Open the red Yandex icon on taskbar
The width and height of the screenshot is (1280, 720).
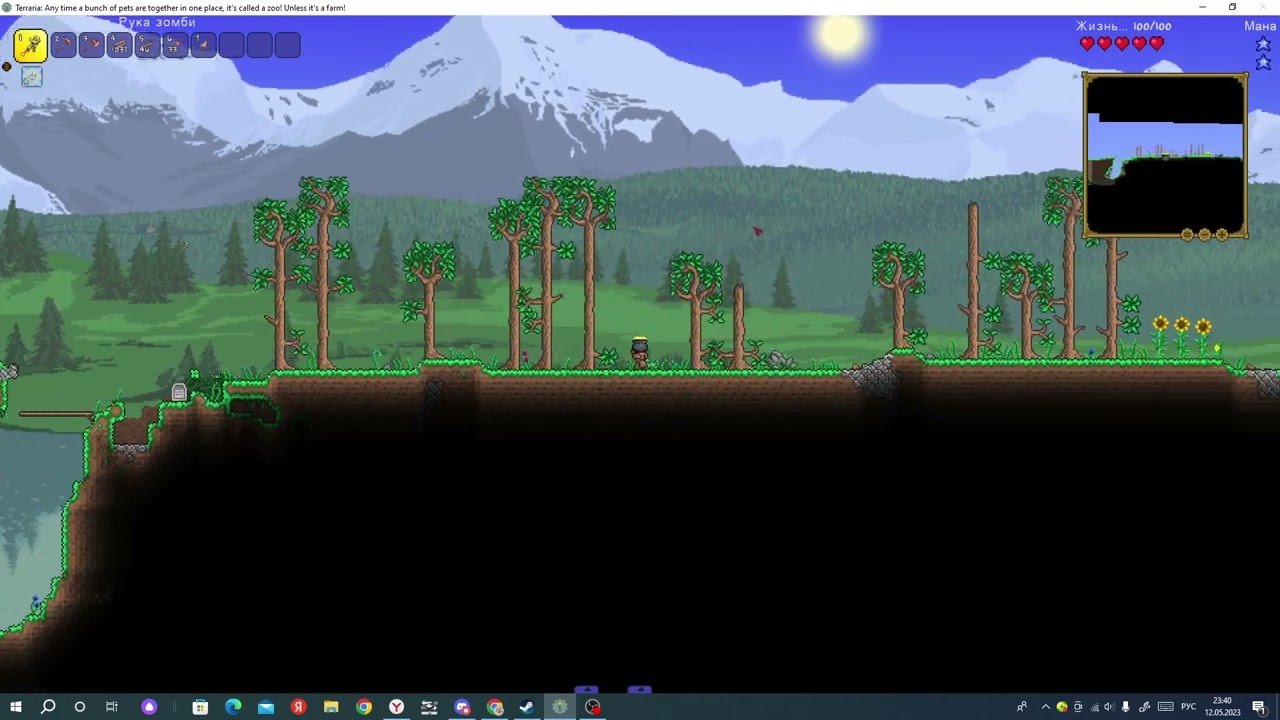[x=298, y=707]
